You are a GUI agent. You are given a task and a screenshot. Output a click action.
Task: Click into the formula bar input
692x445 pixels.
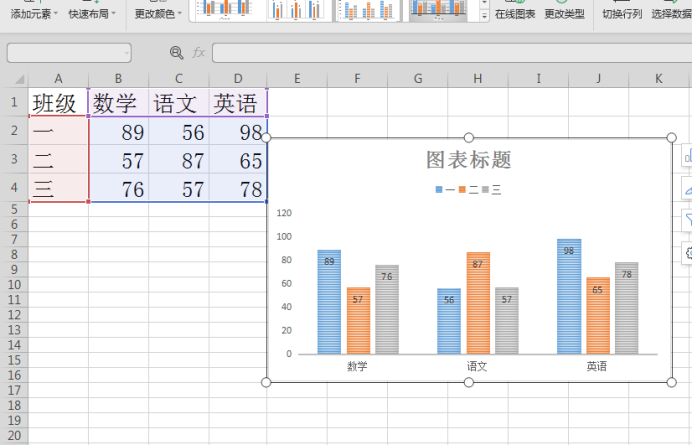pyautogui.click(x=452, y=53)
